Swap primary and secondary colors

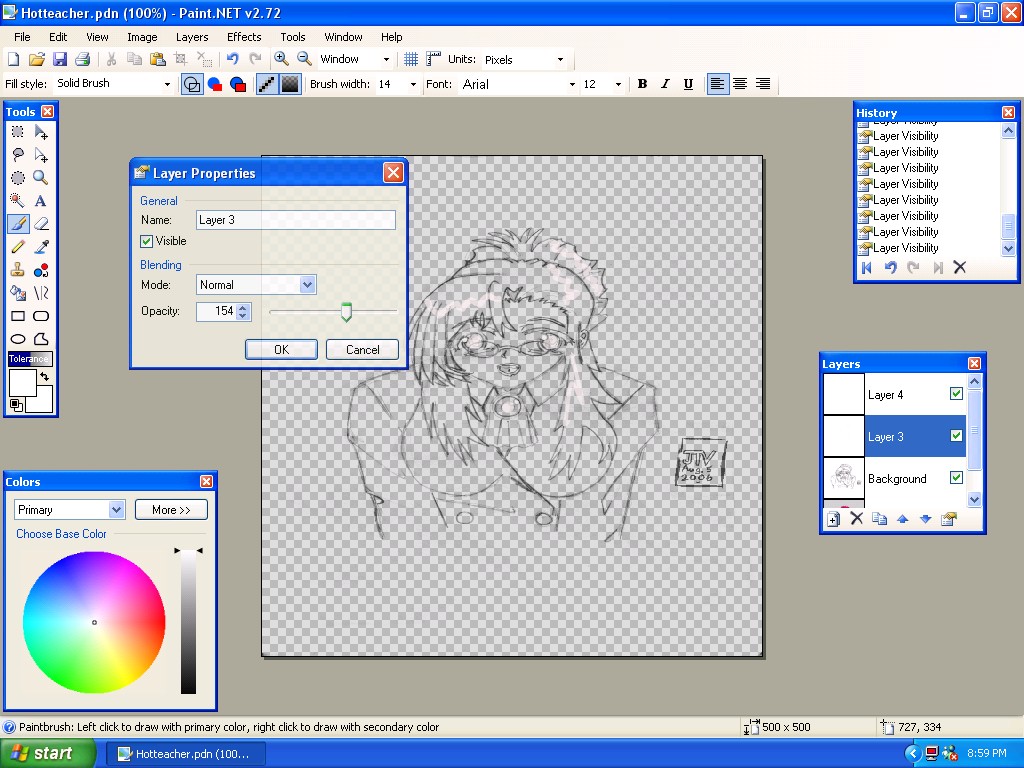(44, 377)
